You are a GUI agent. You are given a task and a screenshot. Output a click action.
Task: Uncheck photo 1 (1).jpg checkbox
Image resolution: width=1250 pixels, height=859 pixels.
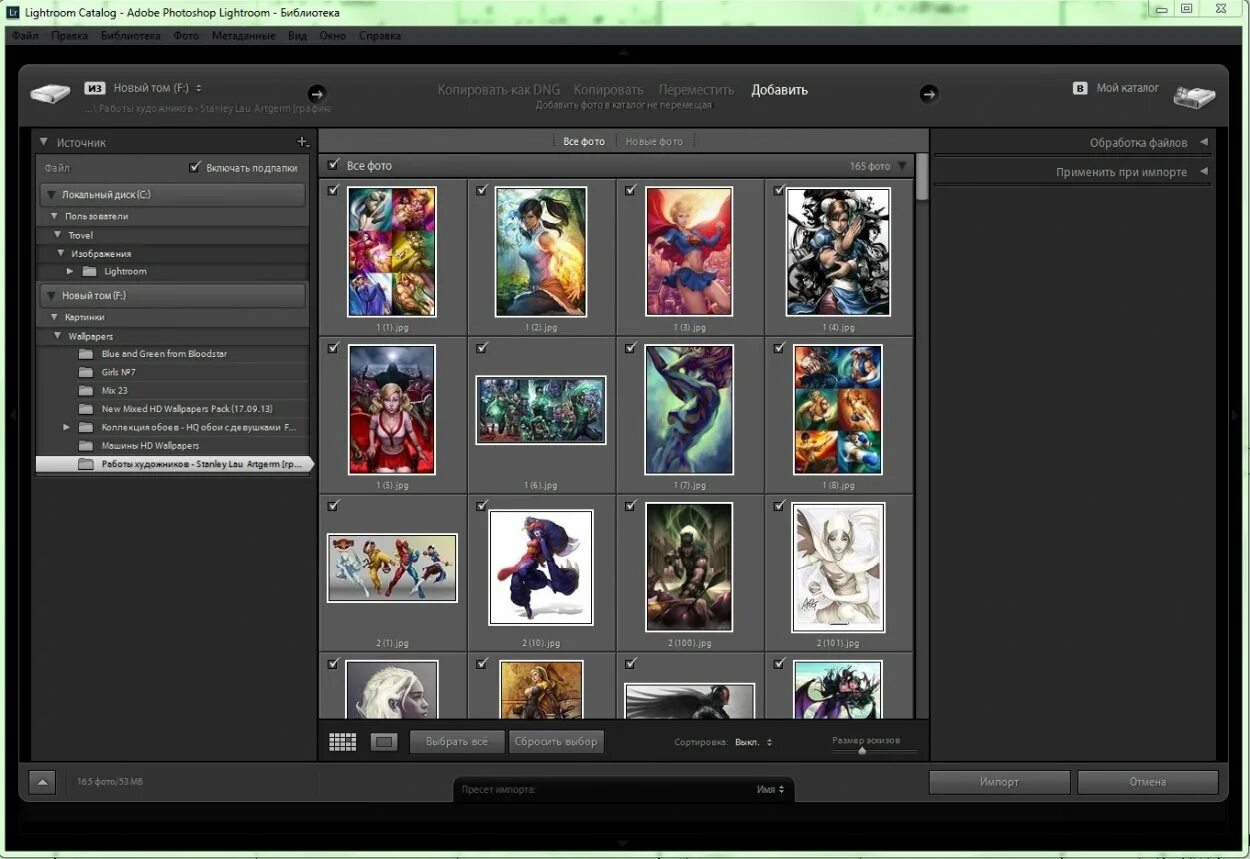(333, 190)
